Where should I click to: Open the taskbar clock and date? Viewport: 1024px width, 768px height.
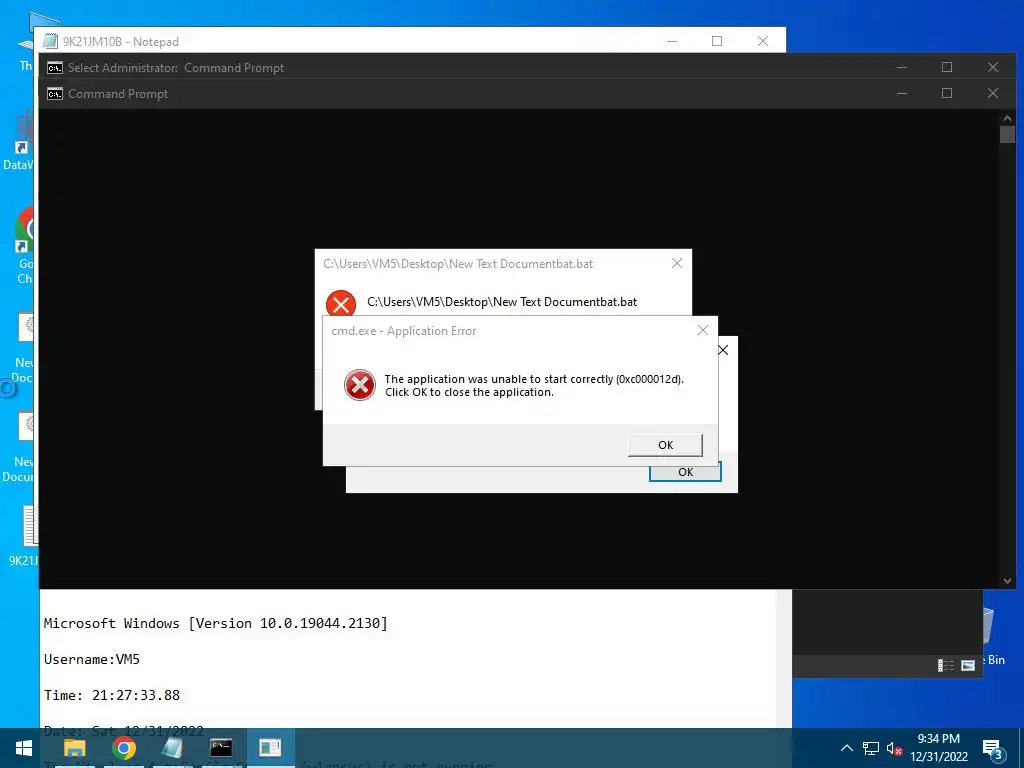(x=938, y=748)
